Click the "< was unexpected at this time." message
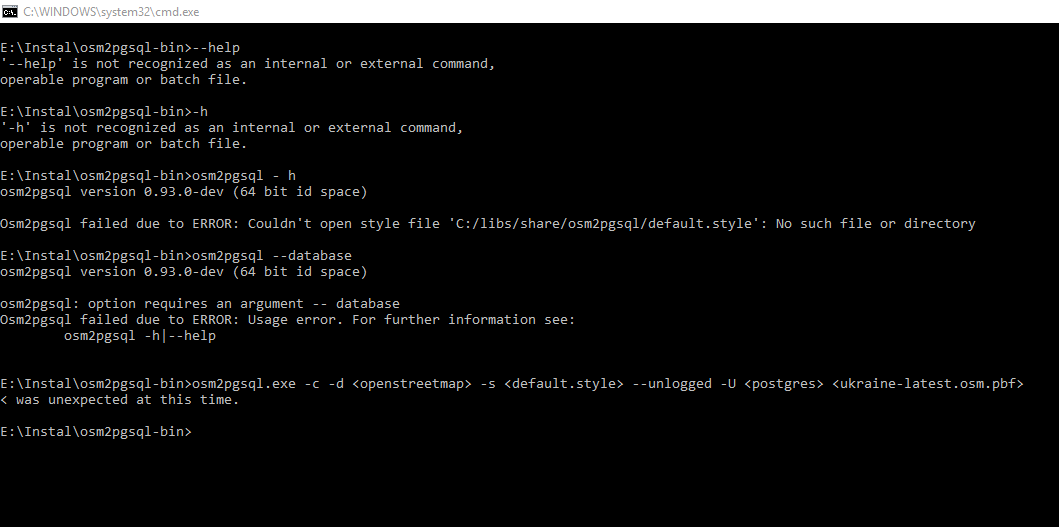The width and height of the screenshot is (1059, 527). 120,400
